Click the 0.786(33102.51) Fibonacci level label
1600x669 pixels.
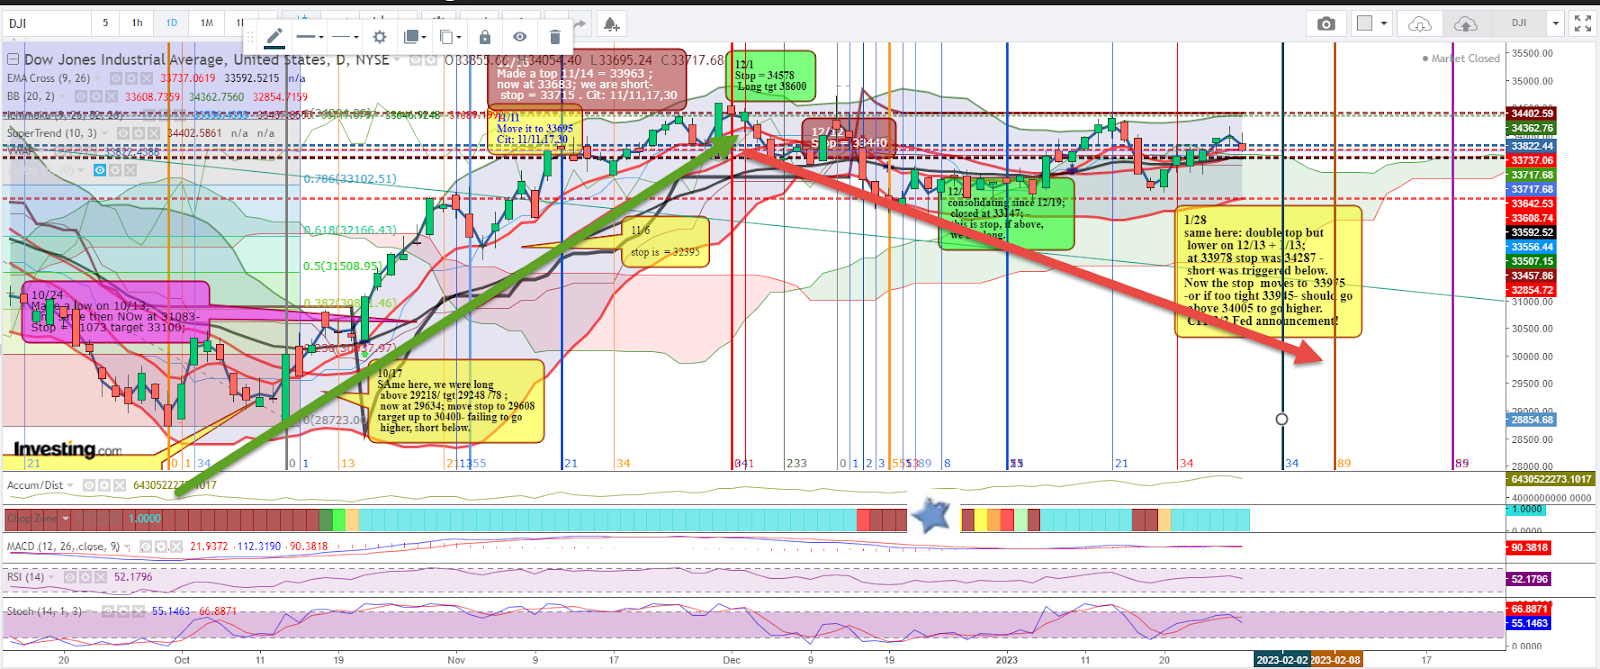pyautogui.click(x=350, y=179)
